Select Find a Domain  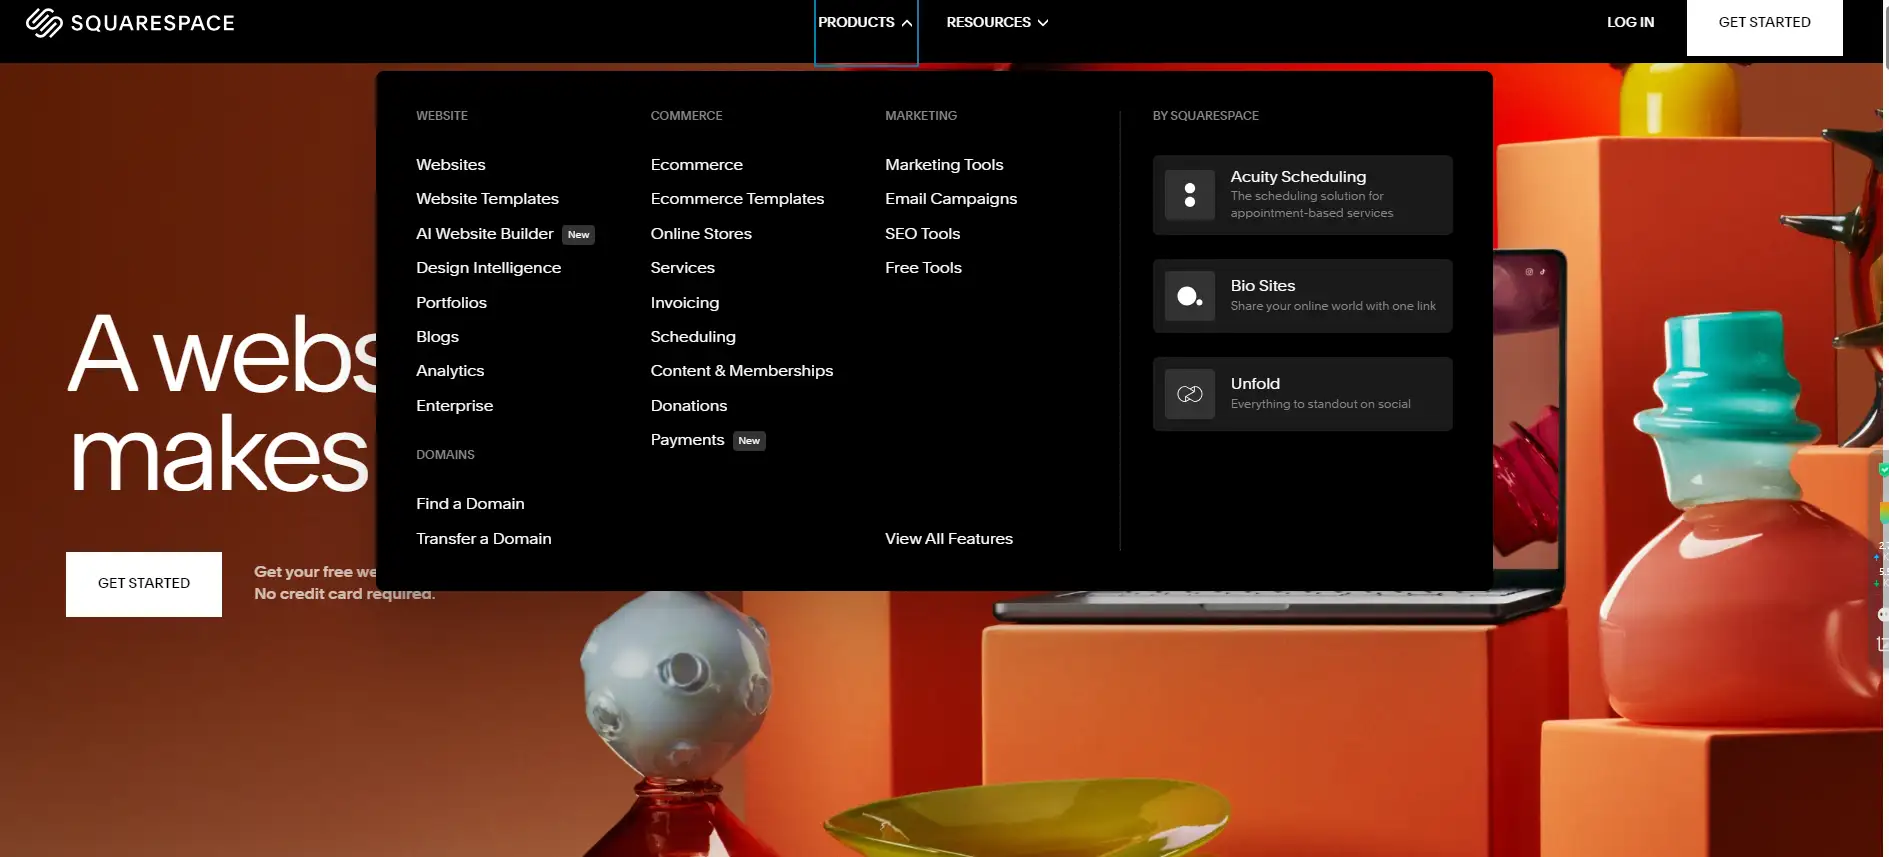tap(470, 504)
